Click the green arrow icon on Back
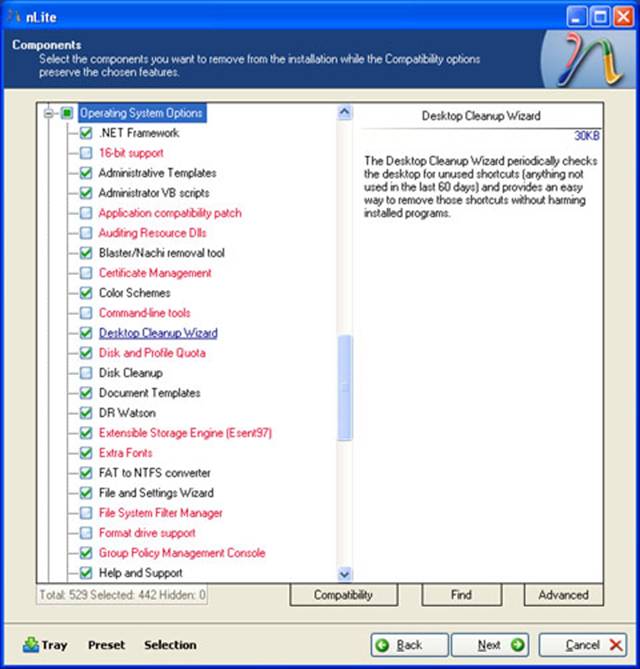Viewport: 640px width, 669px height. [x=384, y=645]
